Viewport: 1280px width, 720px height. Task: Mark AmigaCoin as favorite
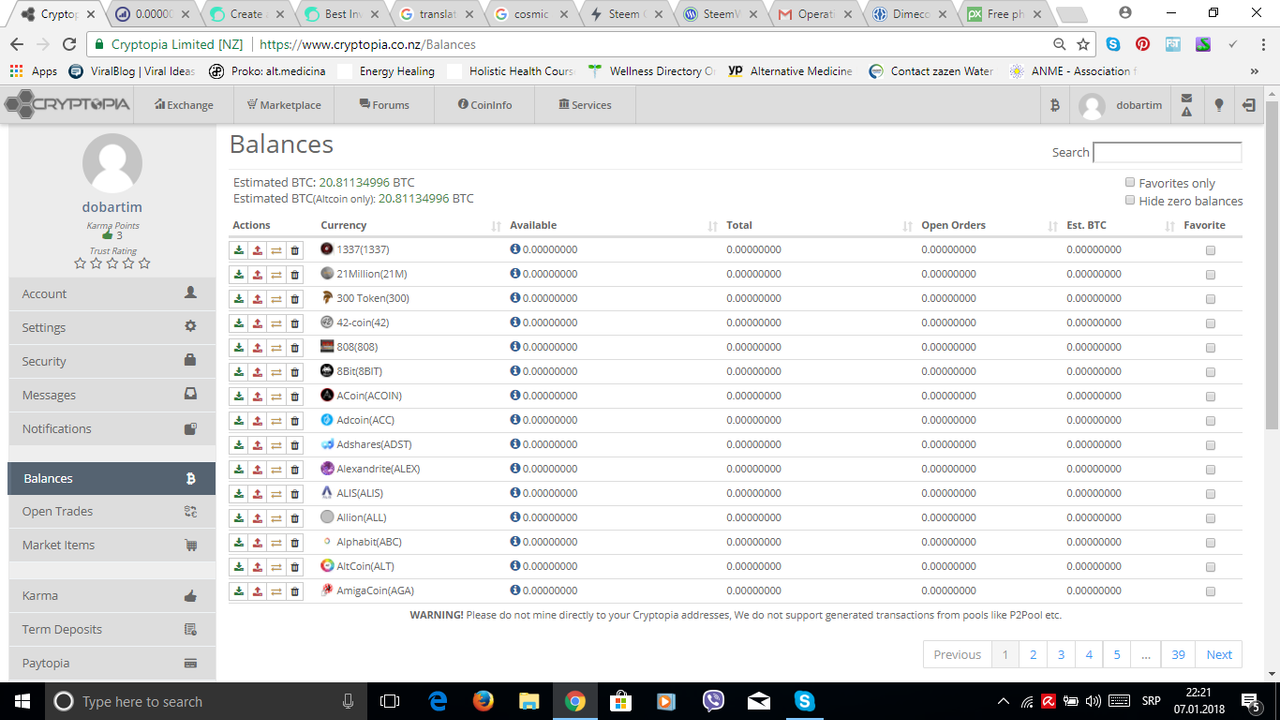pyautogui.click(x=1210, y=592)
